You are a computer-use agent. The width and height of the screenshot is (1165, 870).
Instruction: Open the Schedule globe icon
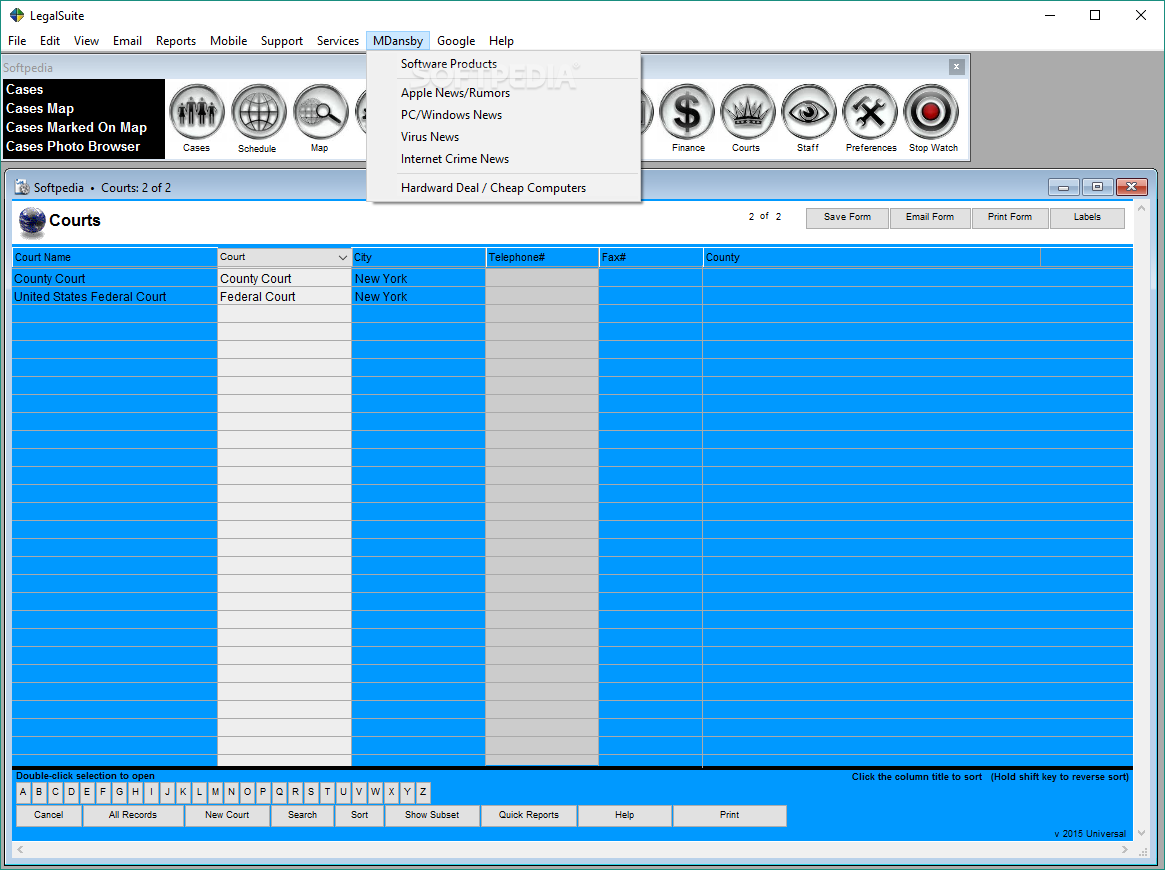(x=259, y=112)
